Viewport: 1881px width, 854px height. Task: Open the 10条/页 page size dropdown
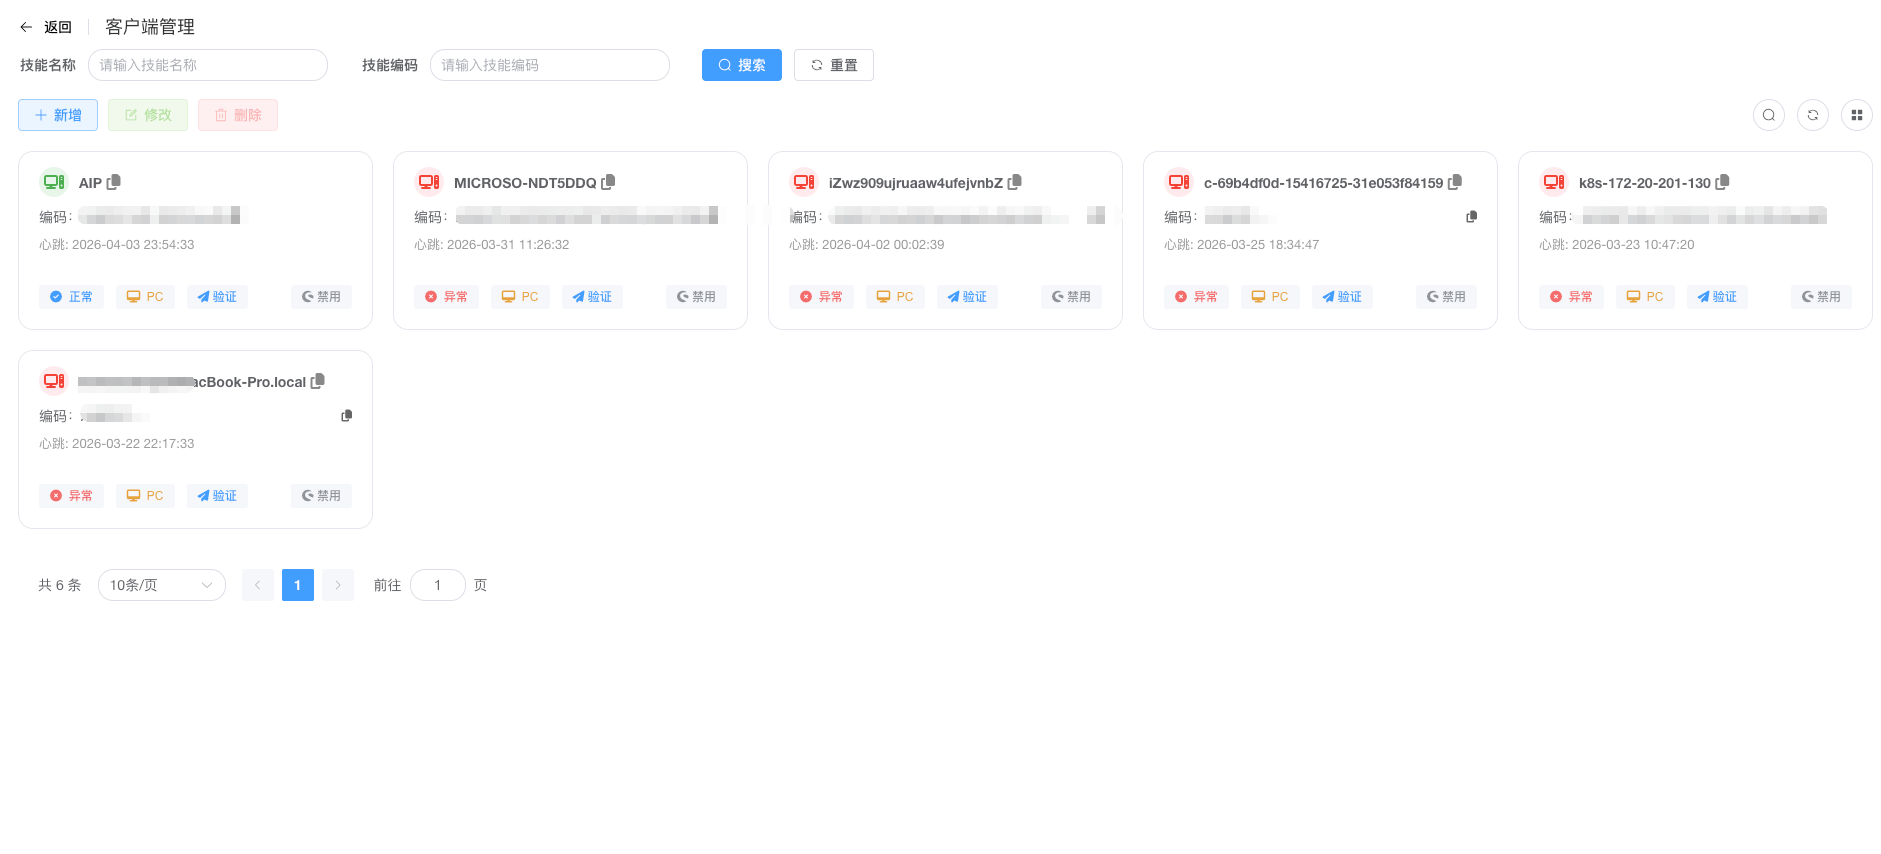[x=161, y=585]
